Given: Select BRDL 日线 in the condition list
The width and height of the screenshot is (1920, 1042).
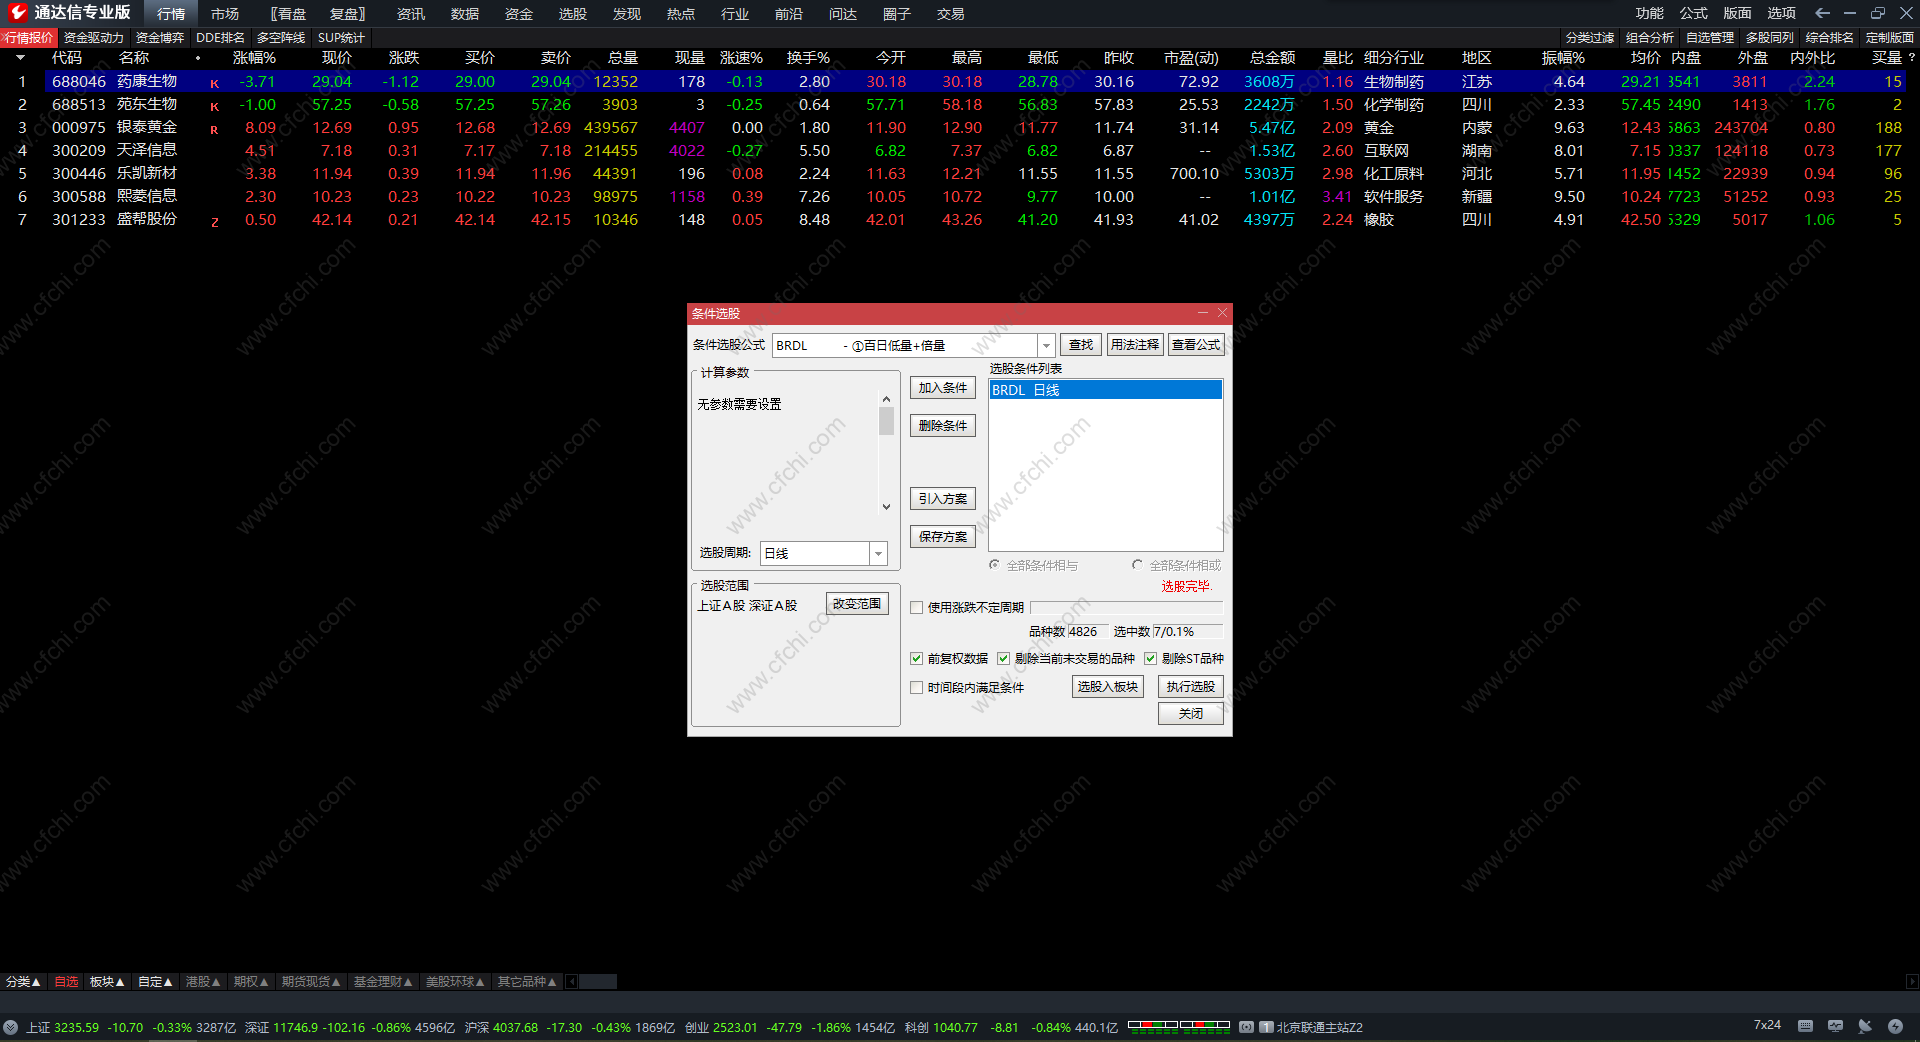Looking at the screenshot, I should click(x=1105, y=390).
